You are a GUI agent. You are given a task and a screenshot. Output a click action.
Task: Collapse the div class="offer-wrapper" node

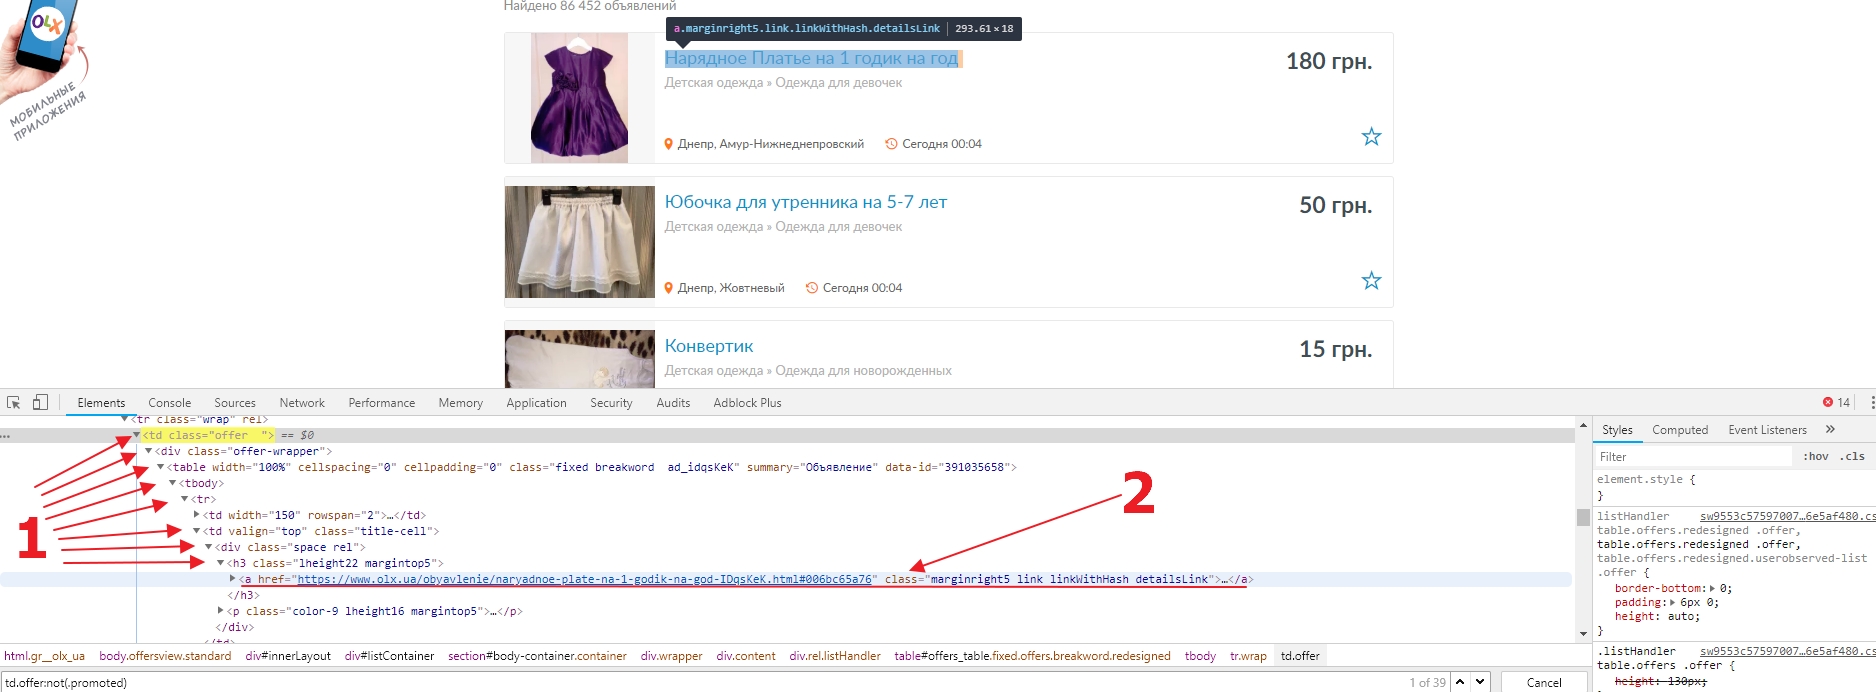(x=148, y=451)
